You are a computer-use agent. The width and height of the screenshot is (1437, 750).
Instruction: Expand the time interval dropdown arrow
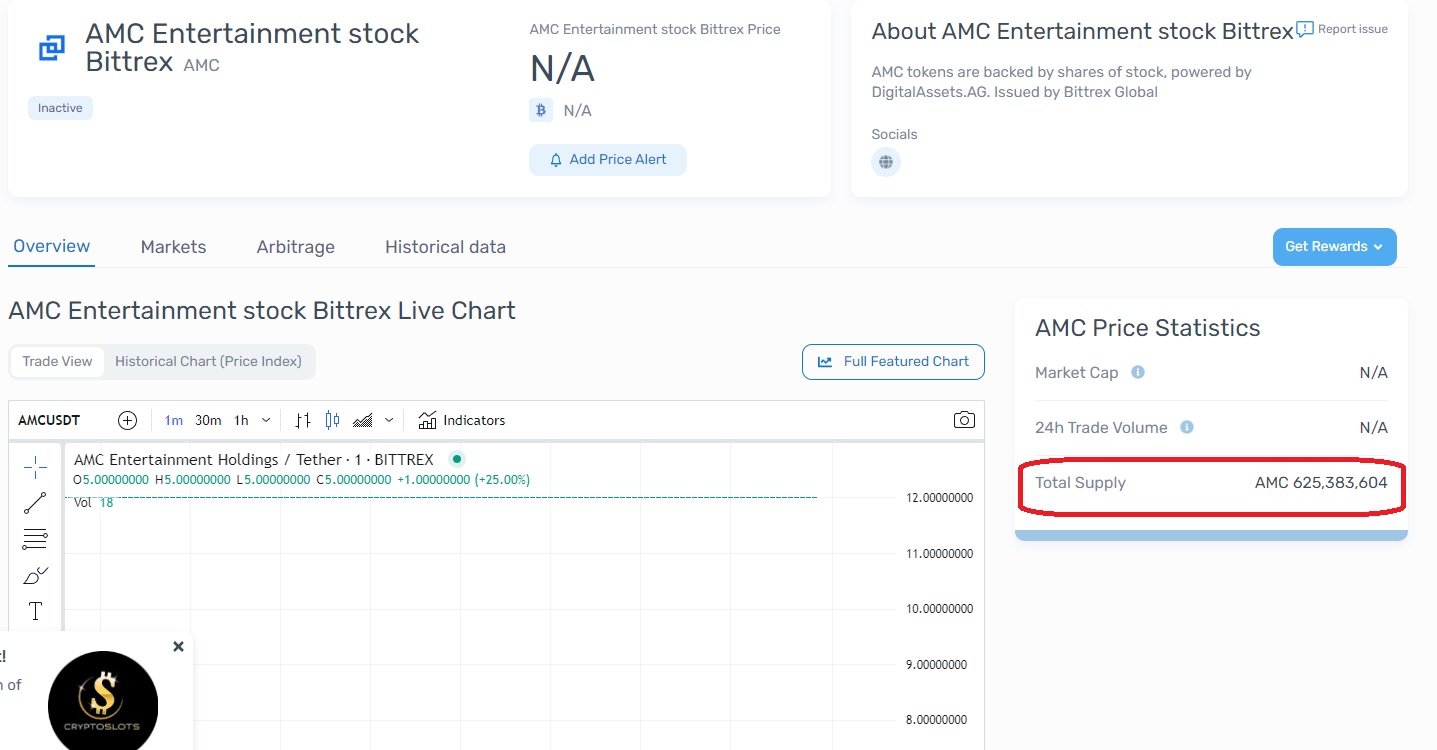(266, 420)
